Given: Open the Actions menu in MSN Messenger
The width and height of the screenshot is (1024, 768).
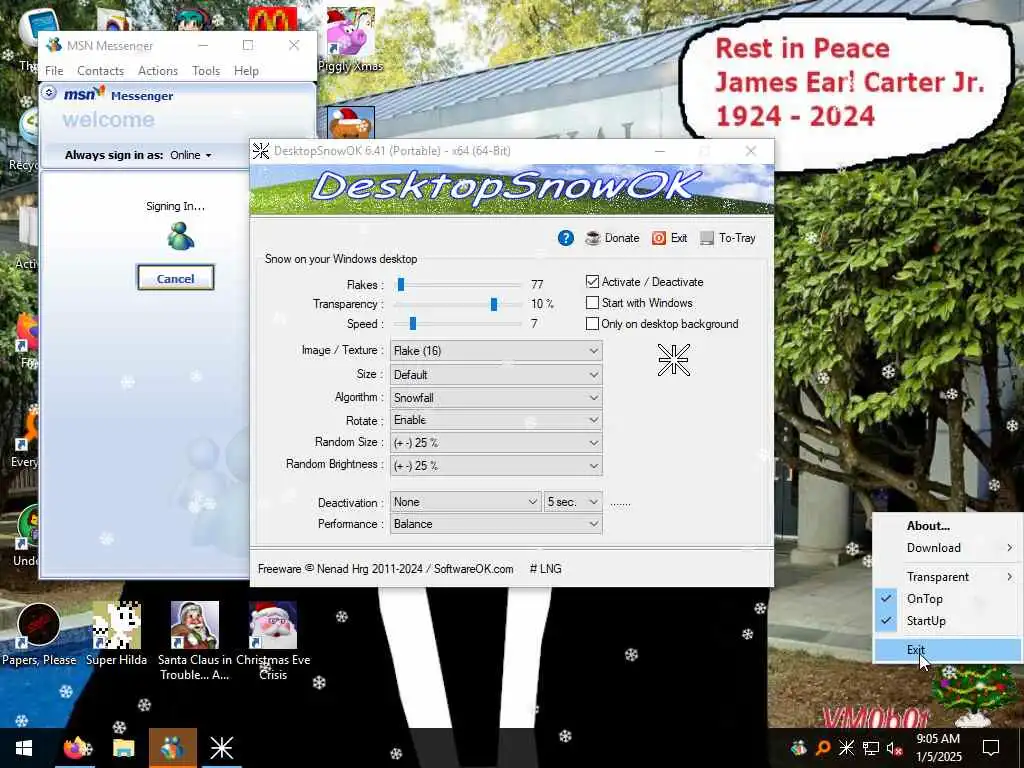Looking at the screenshot, I should [157, 71].
